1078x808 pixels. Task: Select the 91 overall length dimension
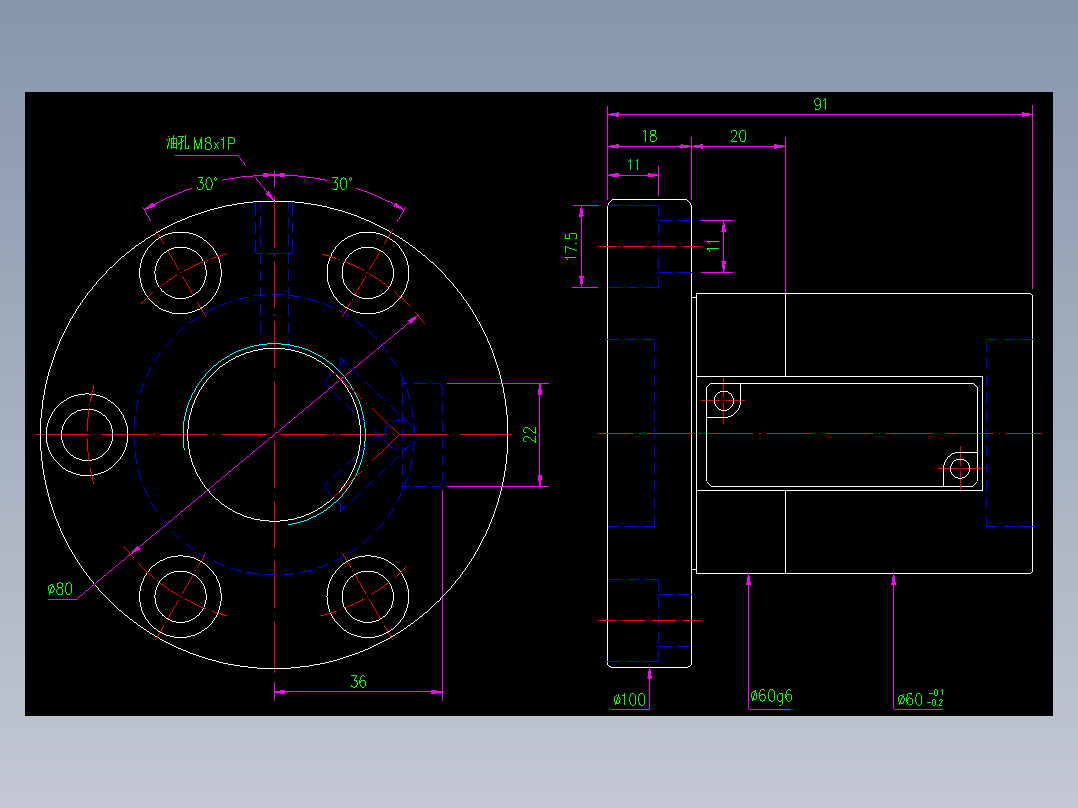(x=820, y=105)
